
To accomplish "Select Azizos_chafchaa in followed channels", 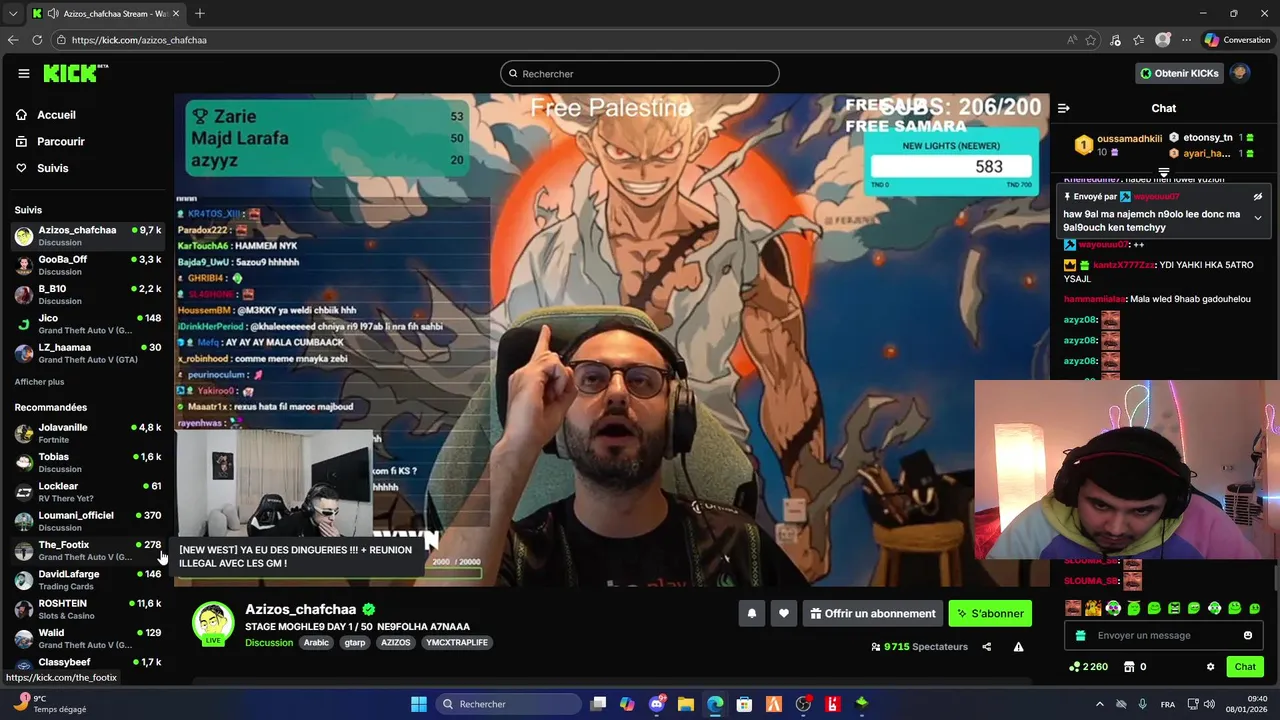I will (x=87, y=235).
